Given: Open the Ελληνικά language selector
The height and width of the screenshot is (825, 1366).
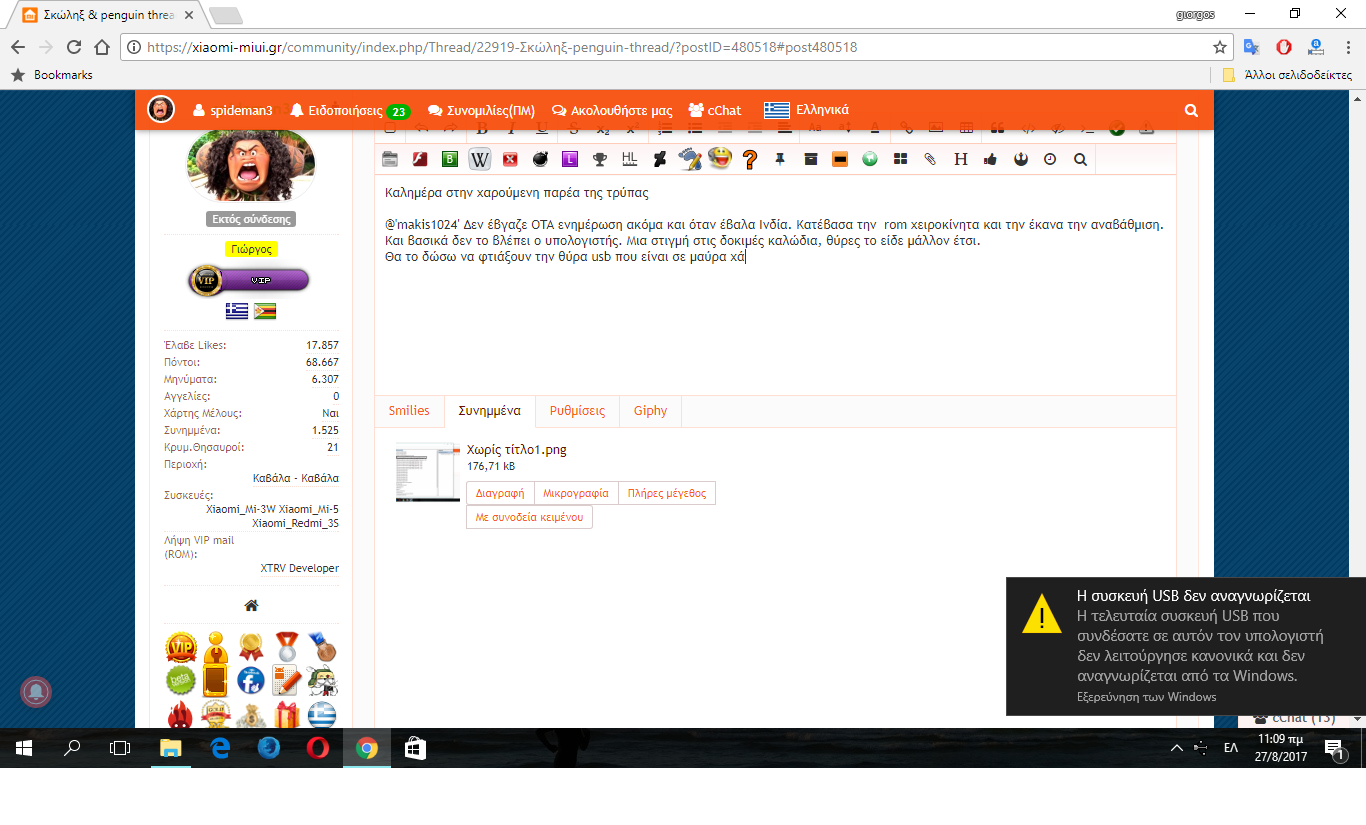Looking at the screenshot, I should 806,110.
